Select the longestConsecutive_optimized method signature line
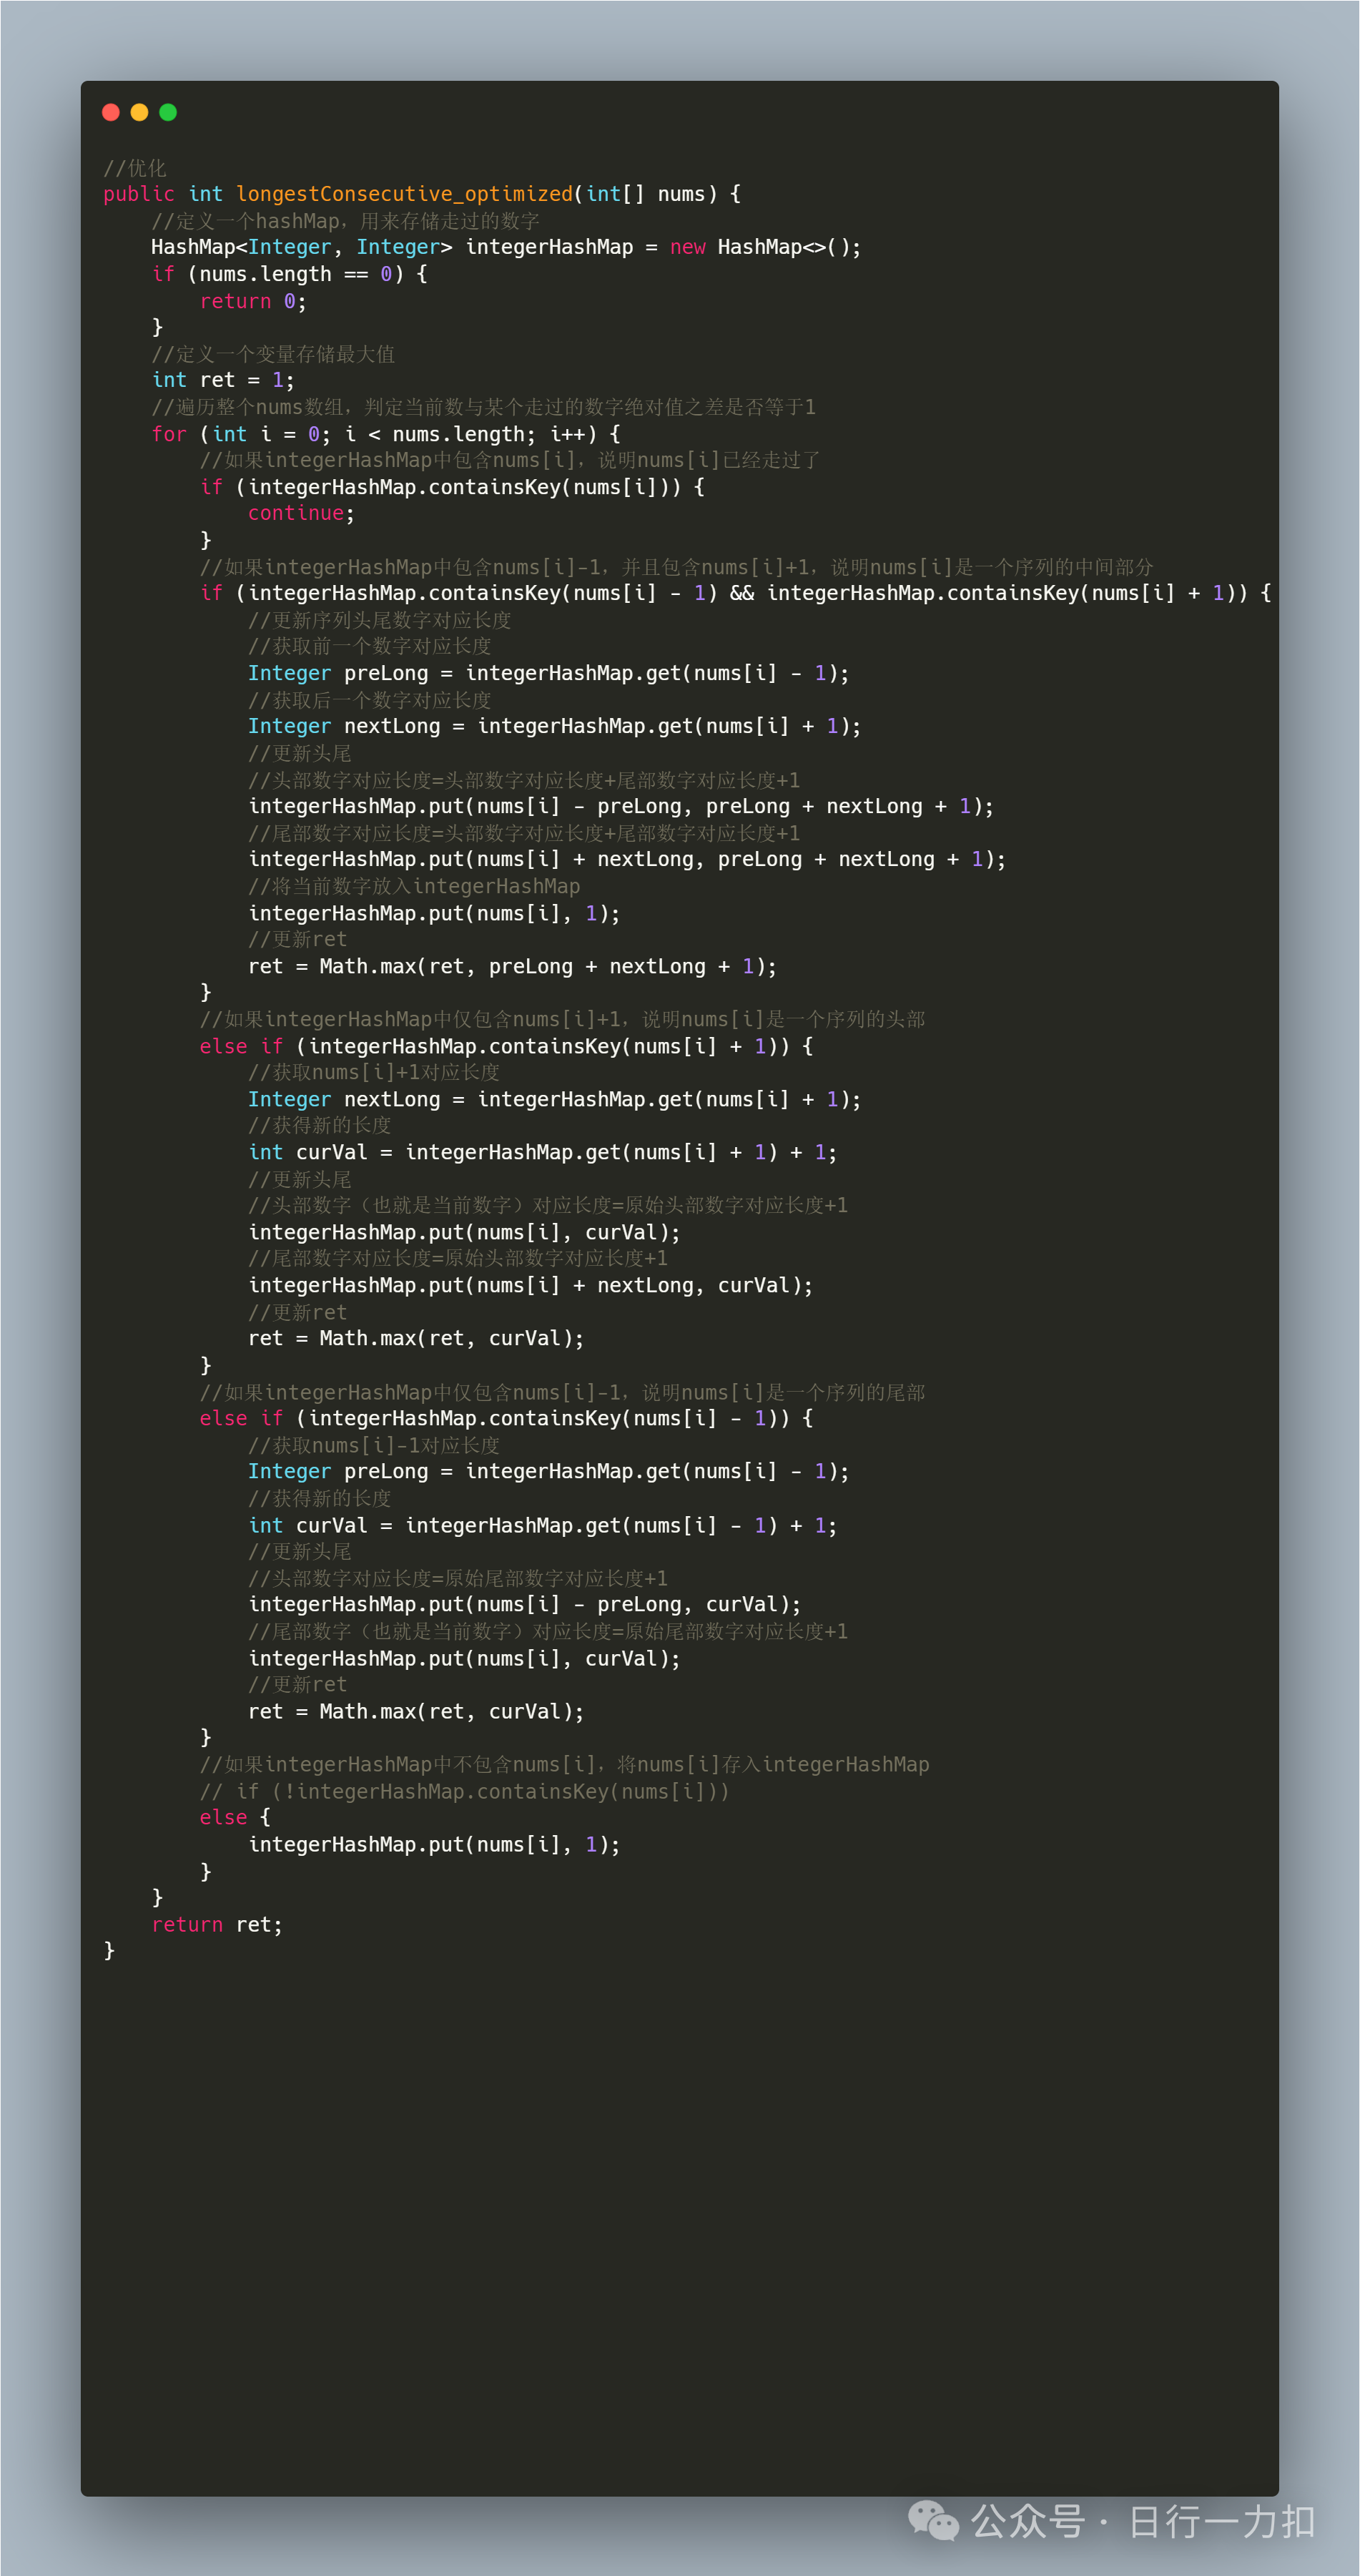1360x2576 pixels. pos(422,194)
